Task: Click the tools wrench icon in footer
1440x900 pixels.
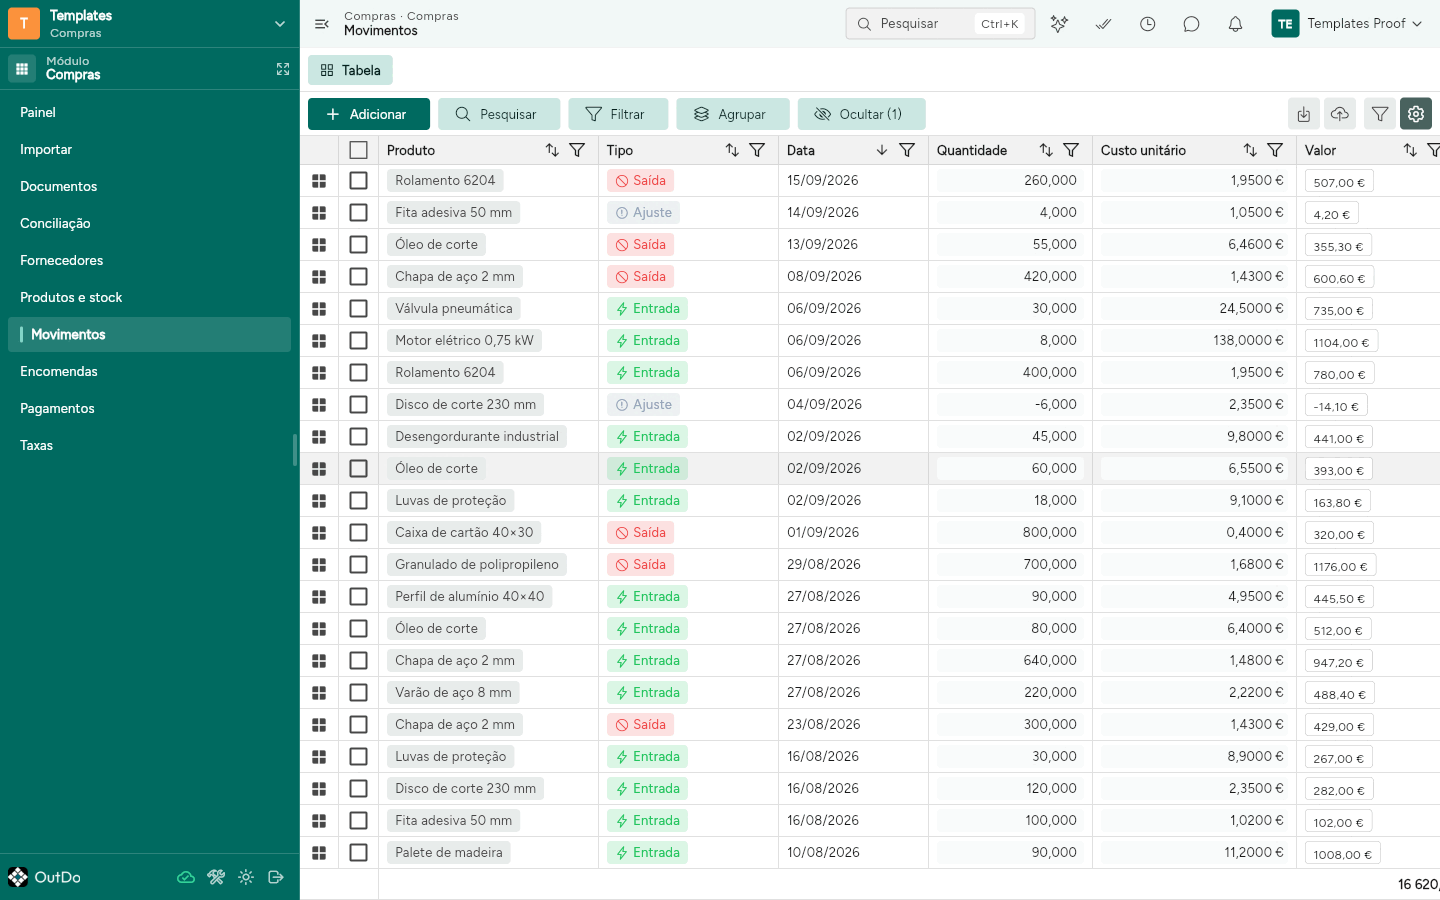Action: [x=216, y=877]
